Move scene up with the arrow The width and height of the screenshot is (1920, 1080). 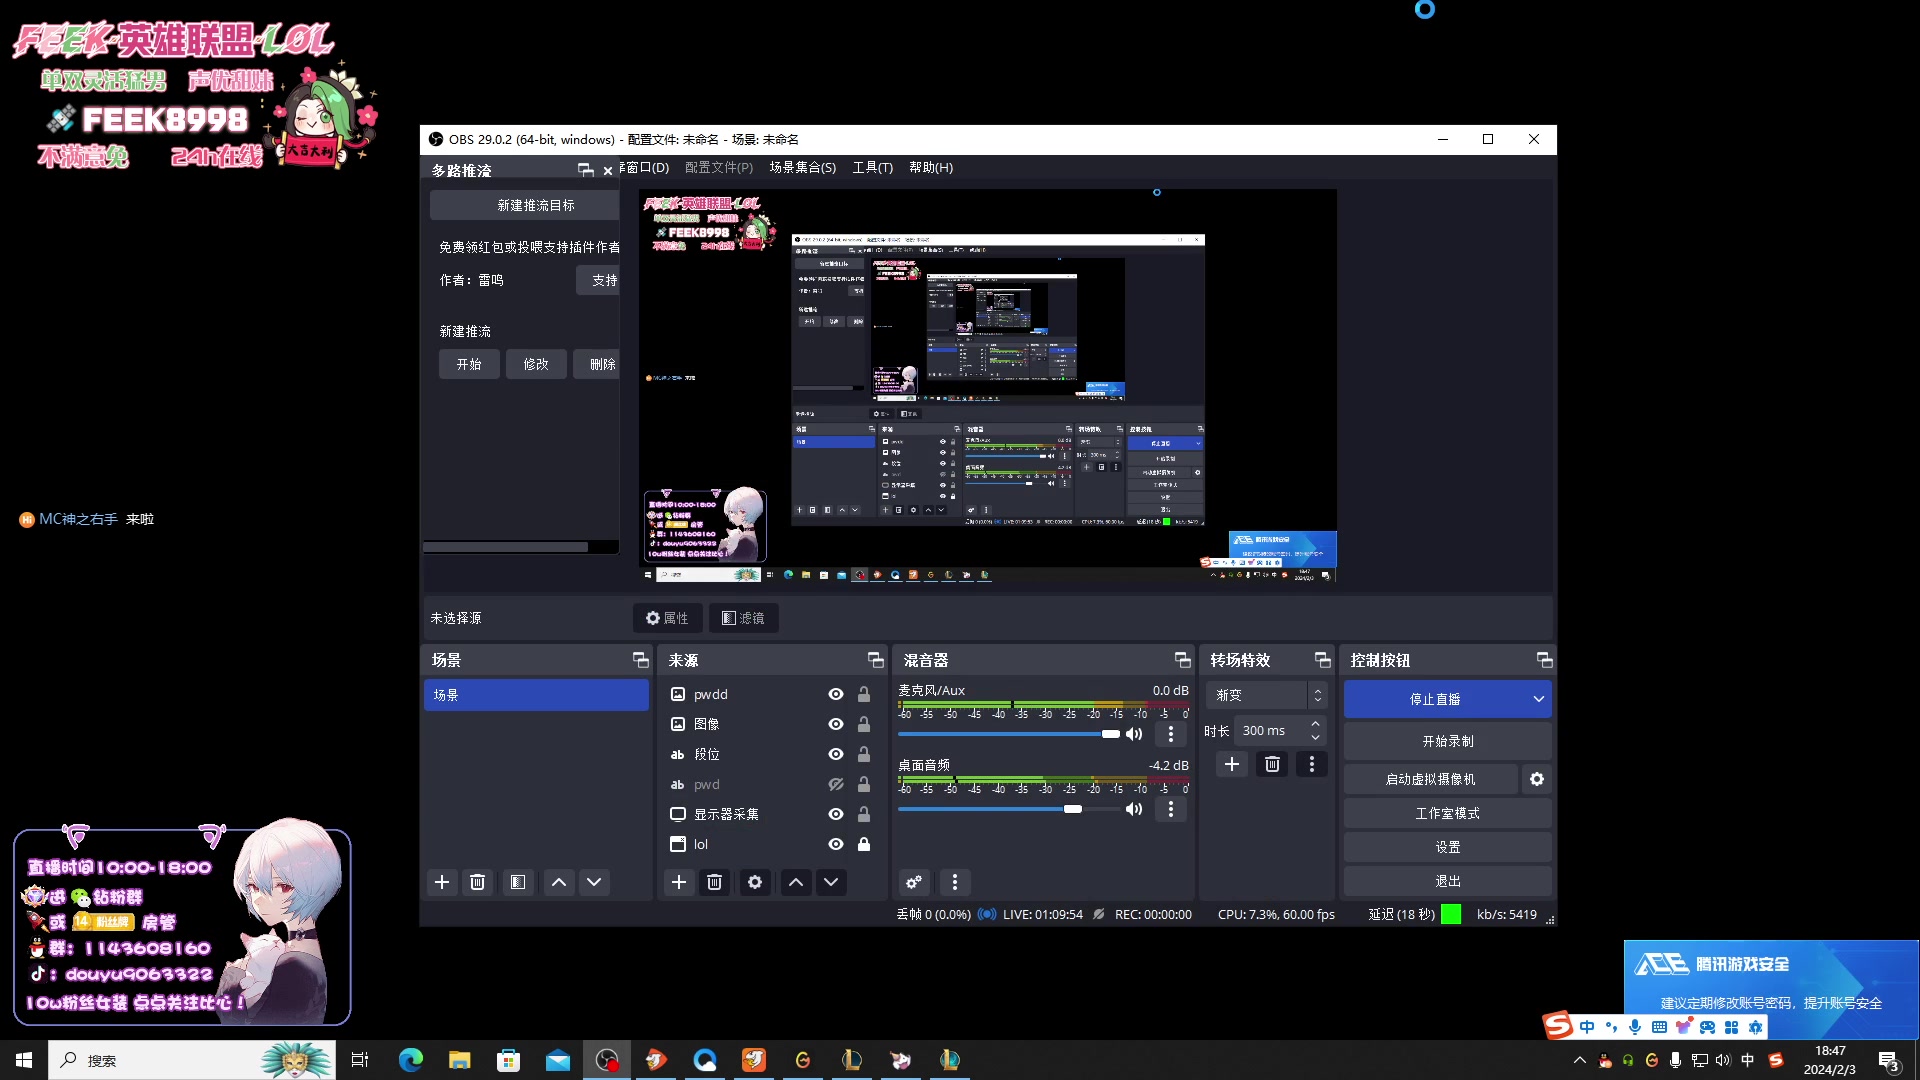[559, 882]
